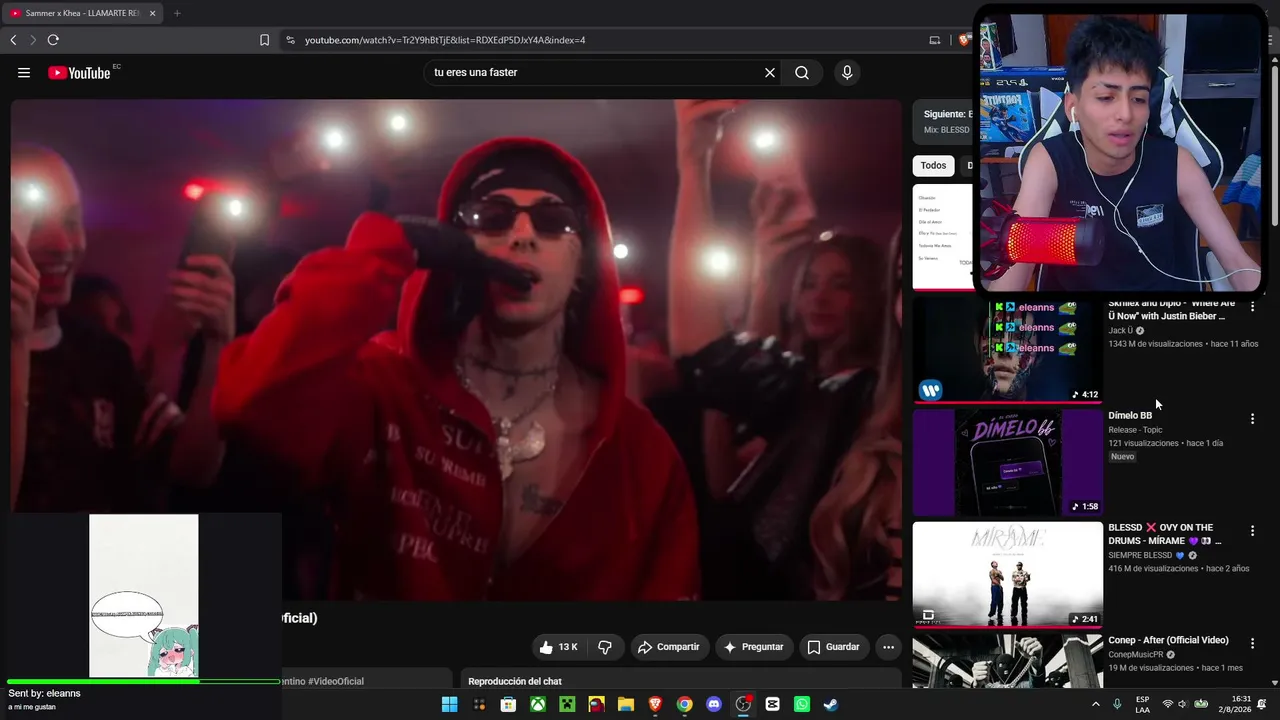Clear the YouTube search box text

pyautogui.click(x=770, y=73)
